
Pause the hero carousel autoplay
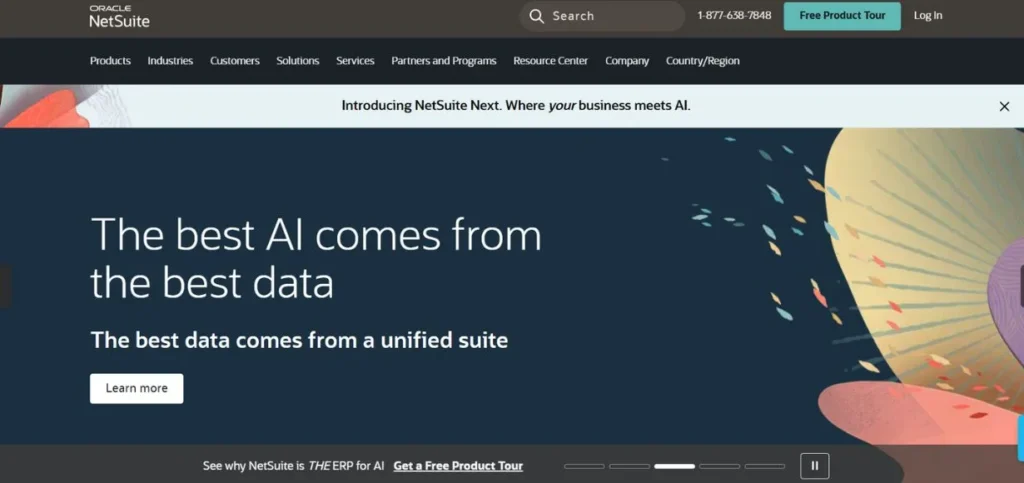click(x=814, y=466)
